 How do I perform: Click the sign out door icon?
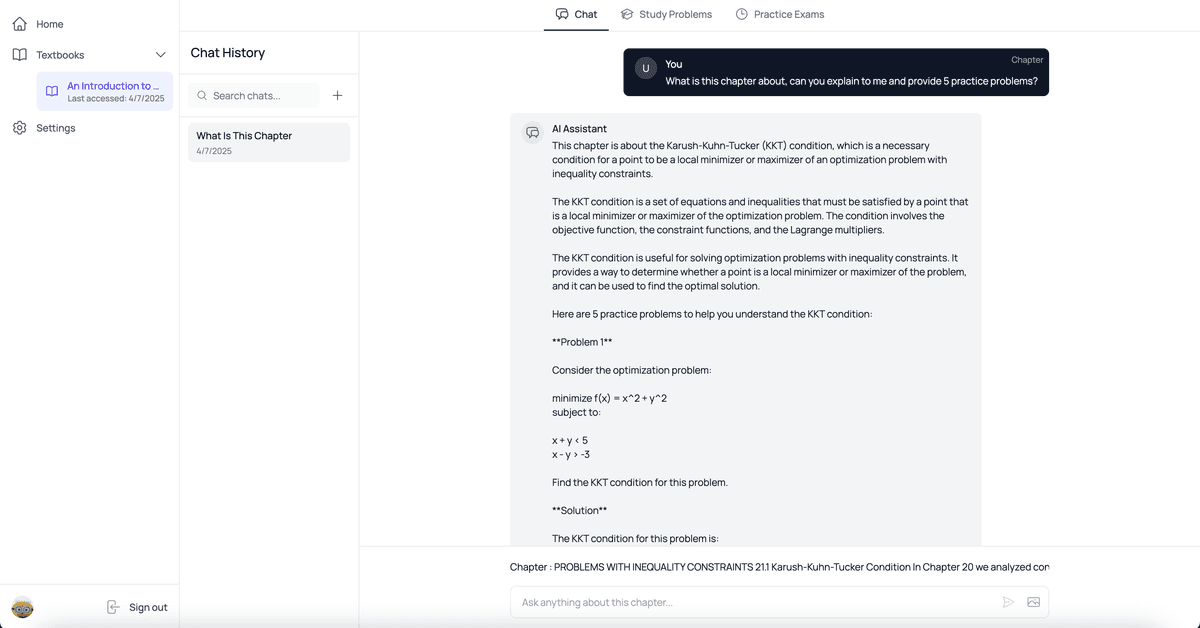point(113,607)
